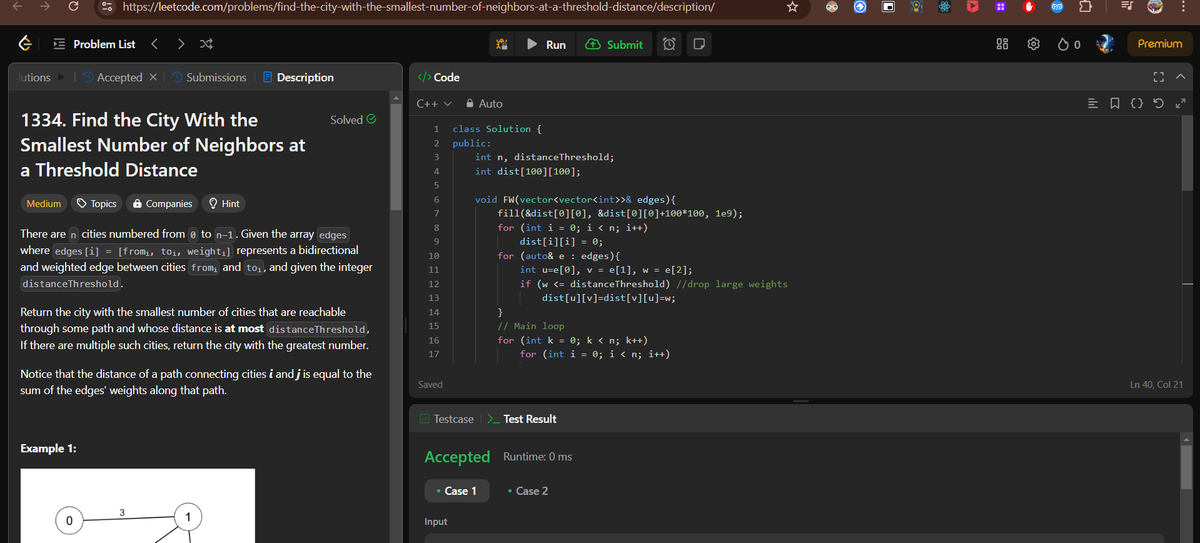
Task: Click the 'void FW' function line
Action: click(575, 200)
